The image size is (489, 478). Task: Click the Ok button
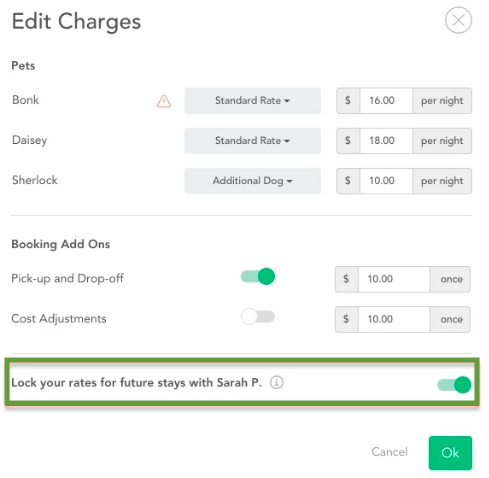[x=450, y=453]
